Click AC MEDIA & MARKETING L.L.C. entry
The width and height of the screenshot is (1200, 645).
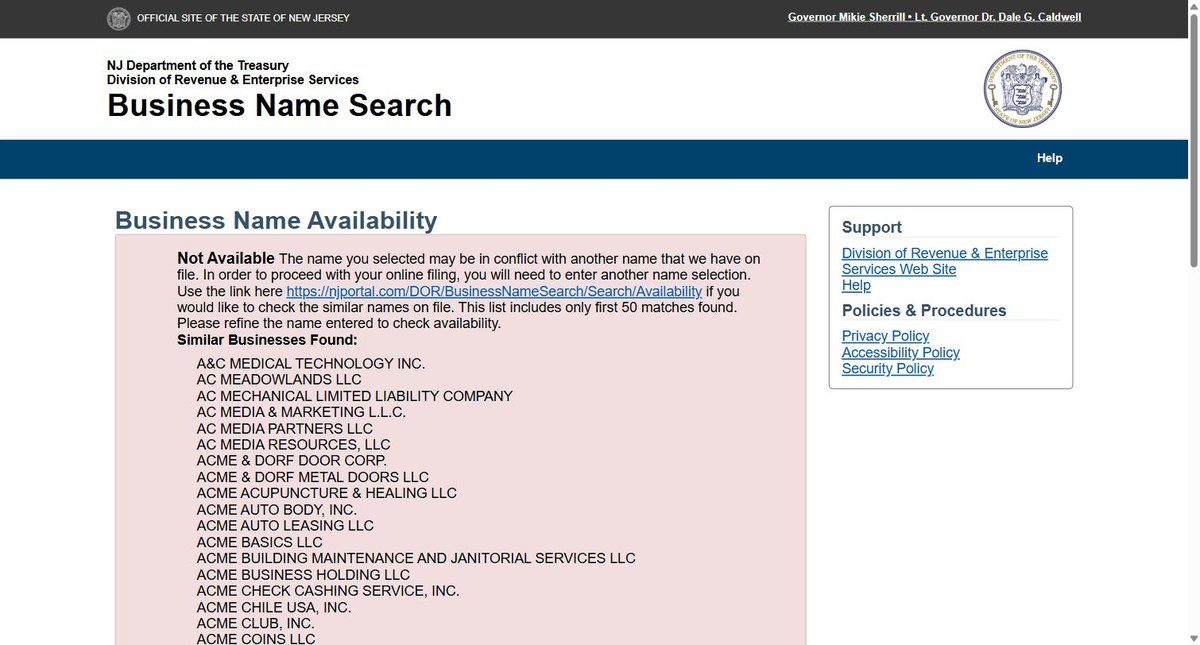[x=301, y=412]
